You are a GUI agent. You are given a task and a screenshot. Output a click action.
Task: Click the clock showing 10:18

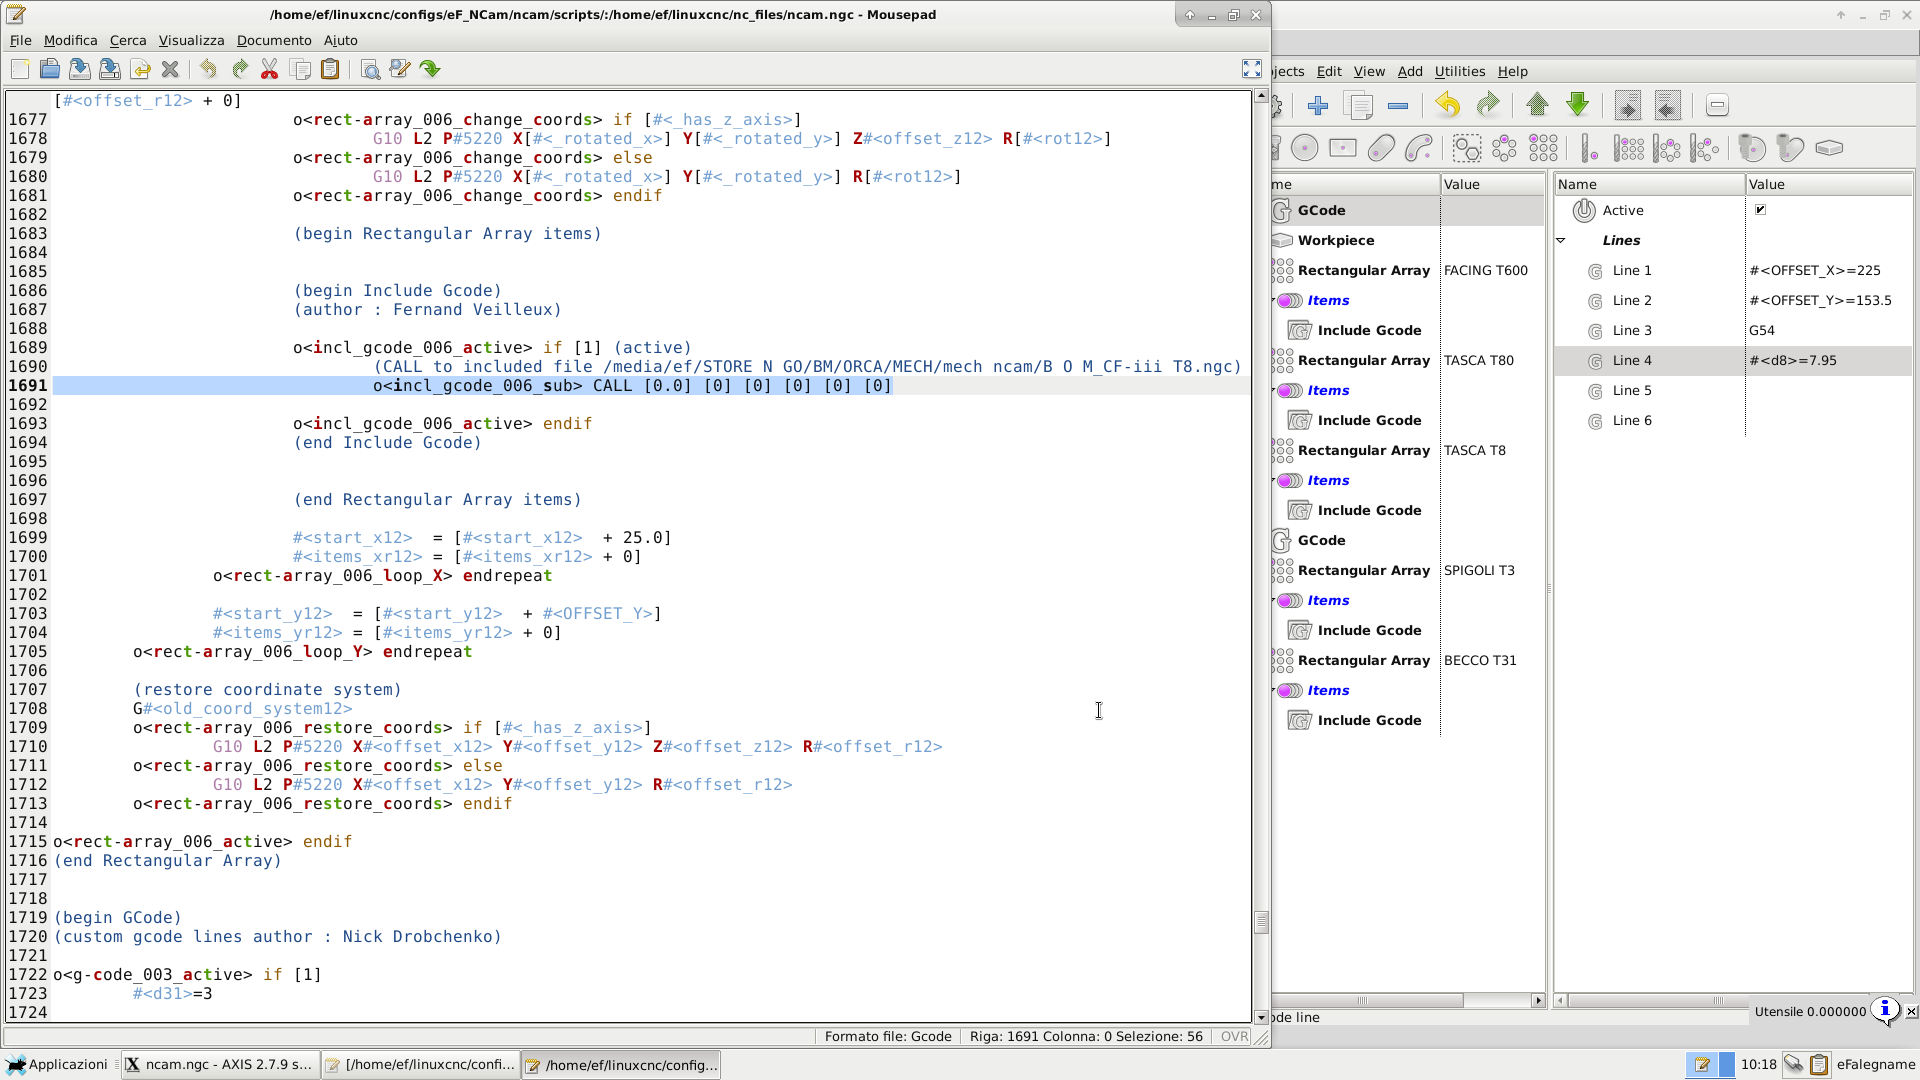[1758, 1064]
